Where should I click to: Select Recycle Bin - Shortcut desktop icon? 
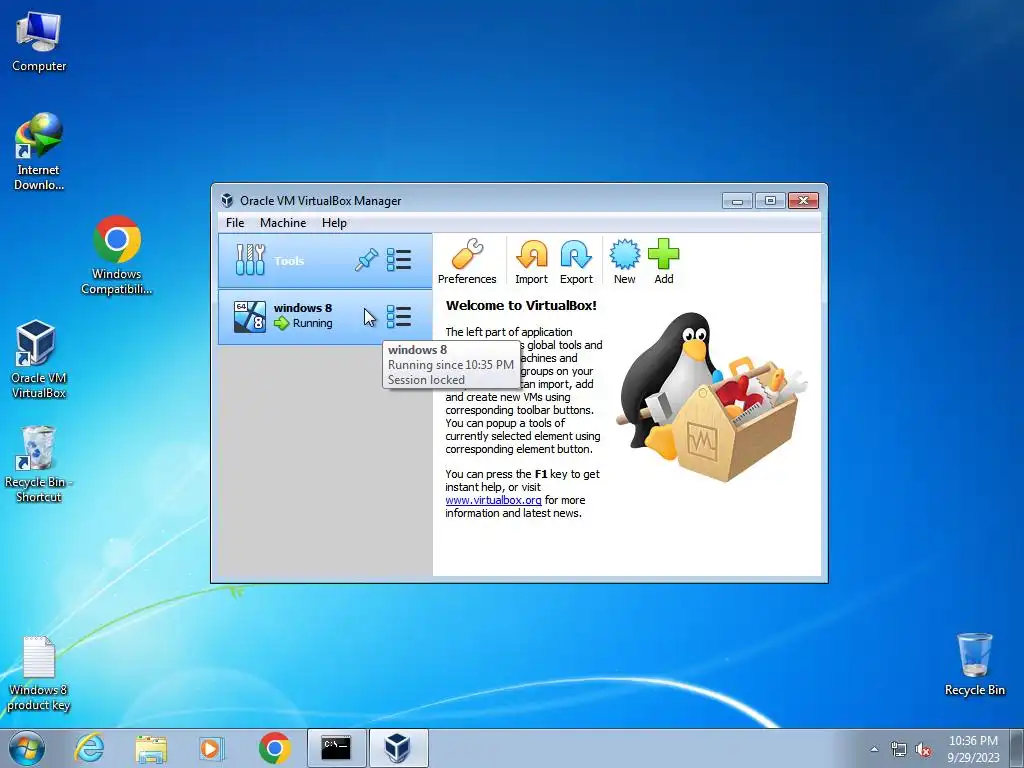[x=39, y=464]
